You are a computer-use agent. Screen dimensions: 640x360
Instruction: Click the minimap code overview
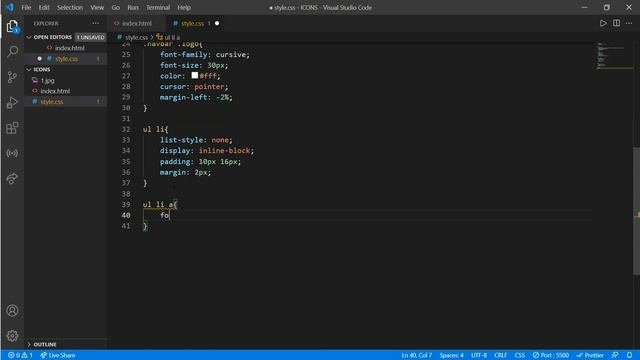614,55
